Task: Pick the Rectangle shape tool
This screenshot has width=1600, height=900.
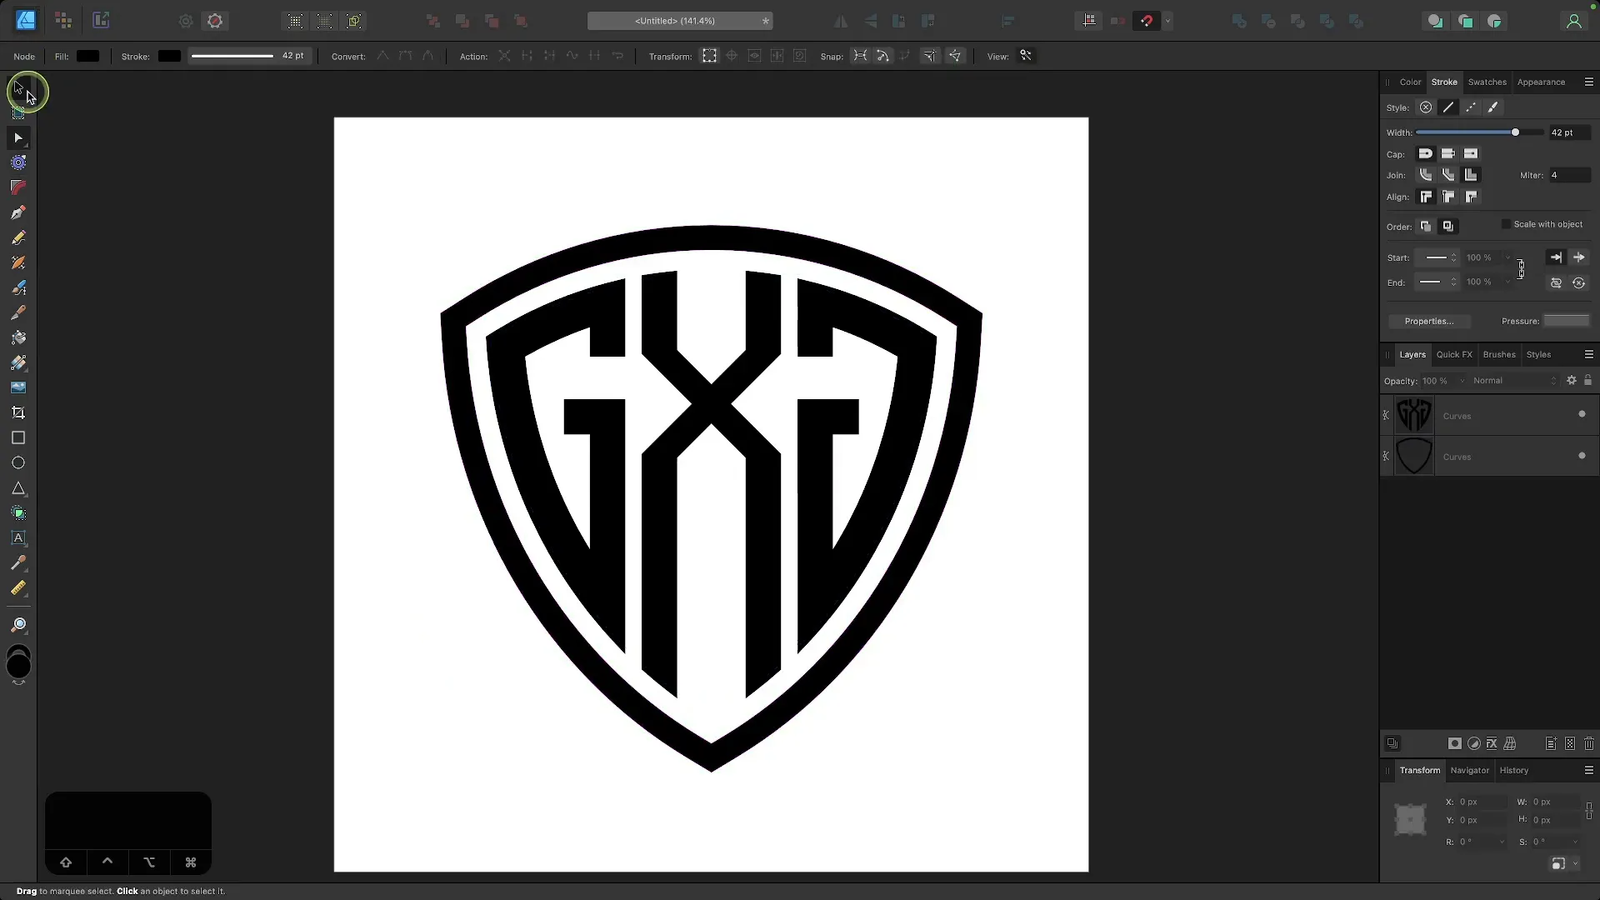Action: tap(18, 438)
